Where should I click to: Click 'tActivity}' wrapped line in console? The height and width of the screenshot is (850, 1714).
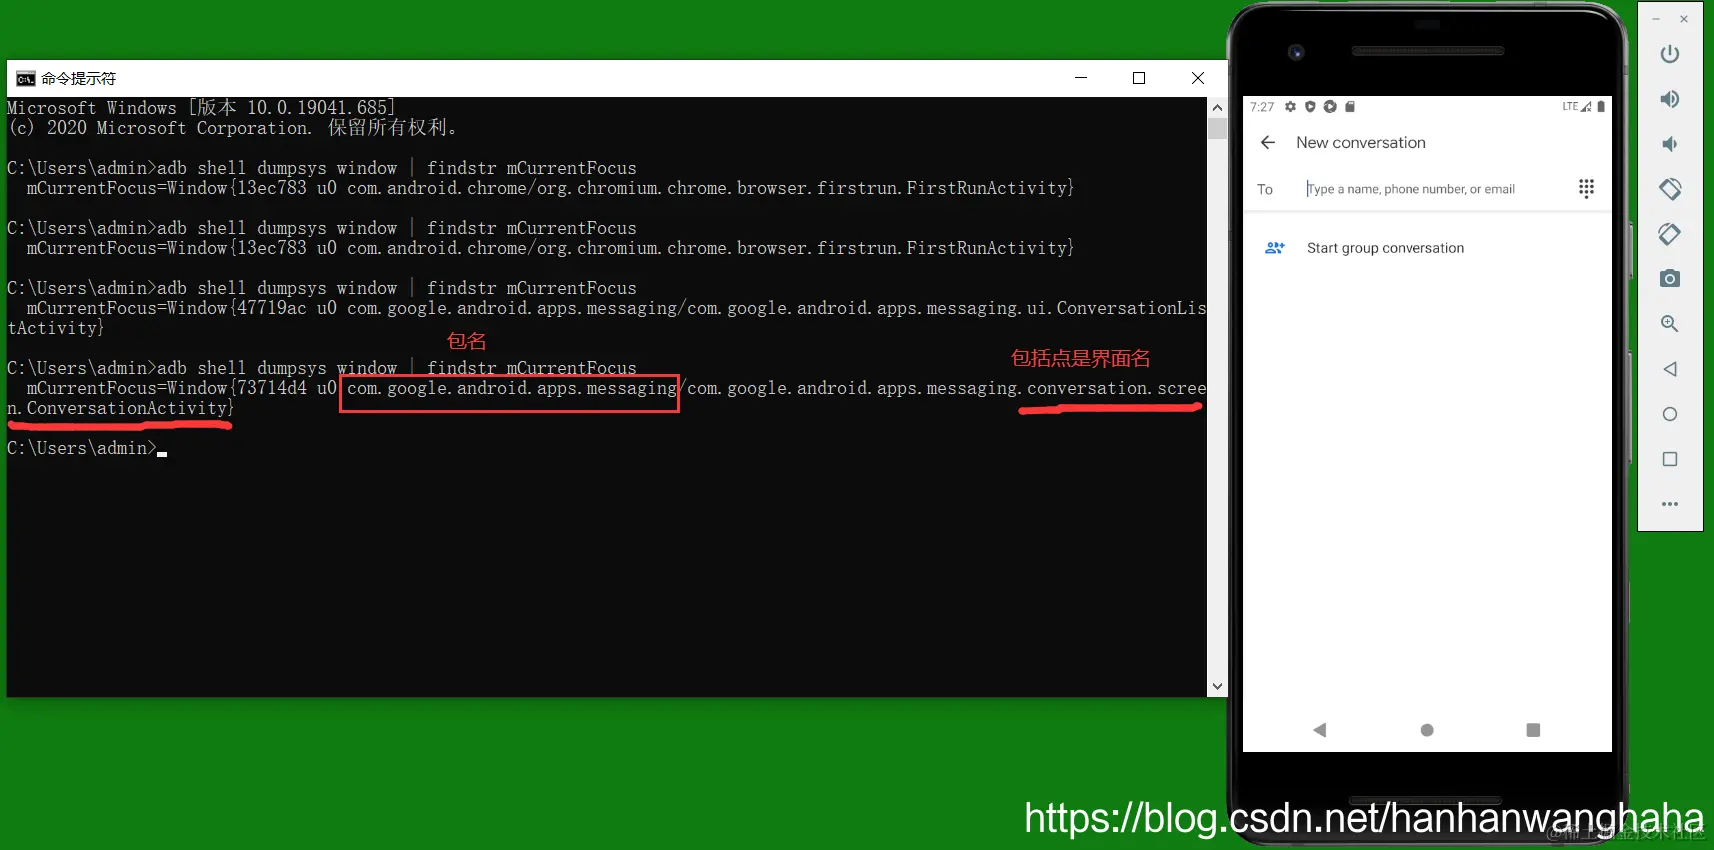(x=56, y=328)
